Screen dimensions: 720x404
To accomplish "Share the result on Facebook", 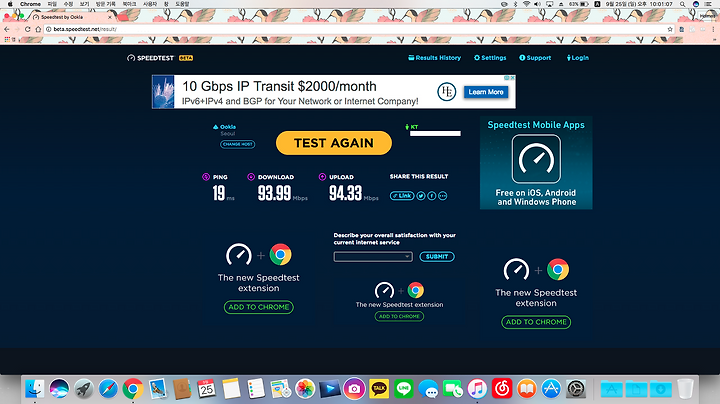I will pos(432,196).
